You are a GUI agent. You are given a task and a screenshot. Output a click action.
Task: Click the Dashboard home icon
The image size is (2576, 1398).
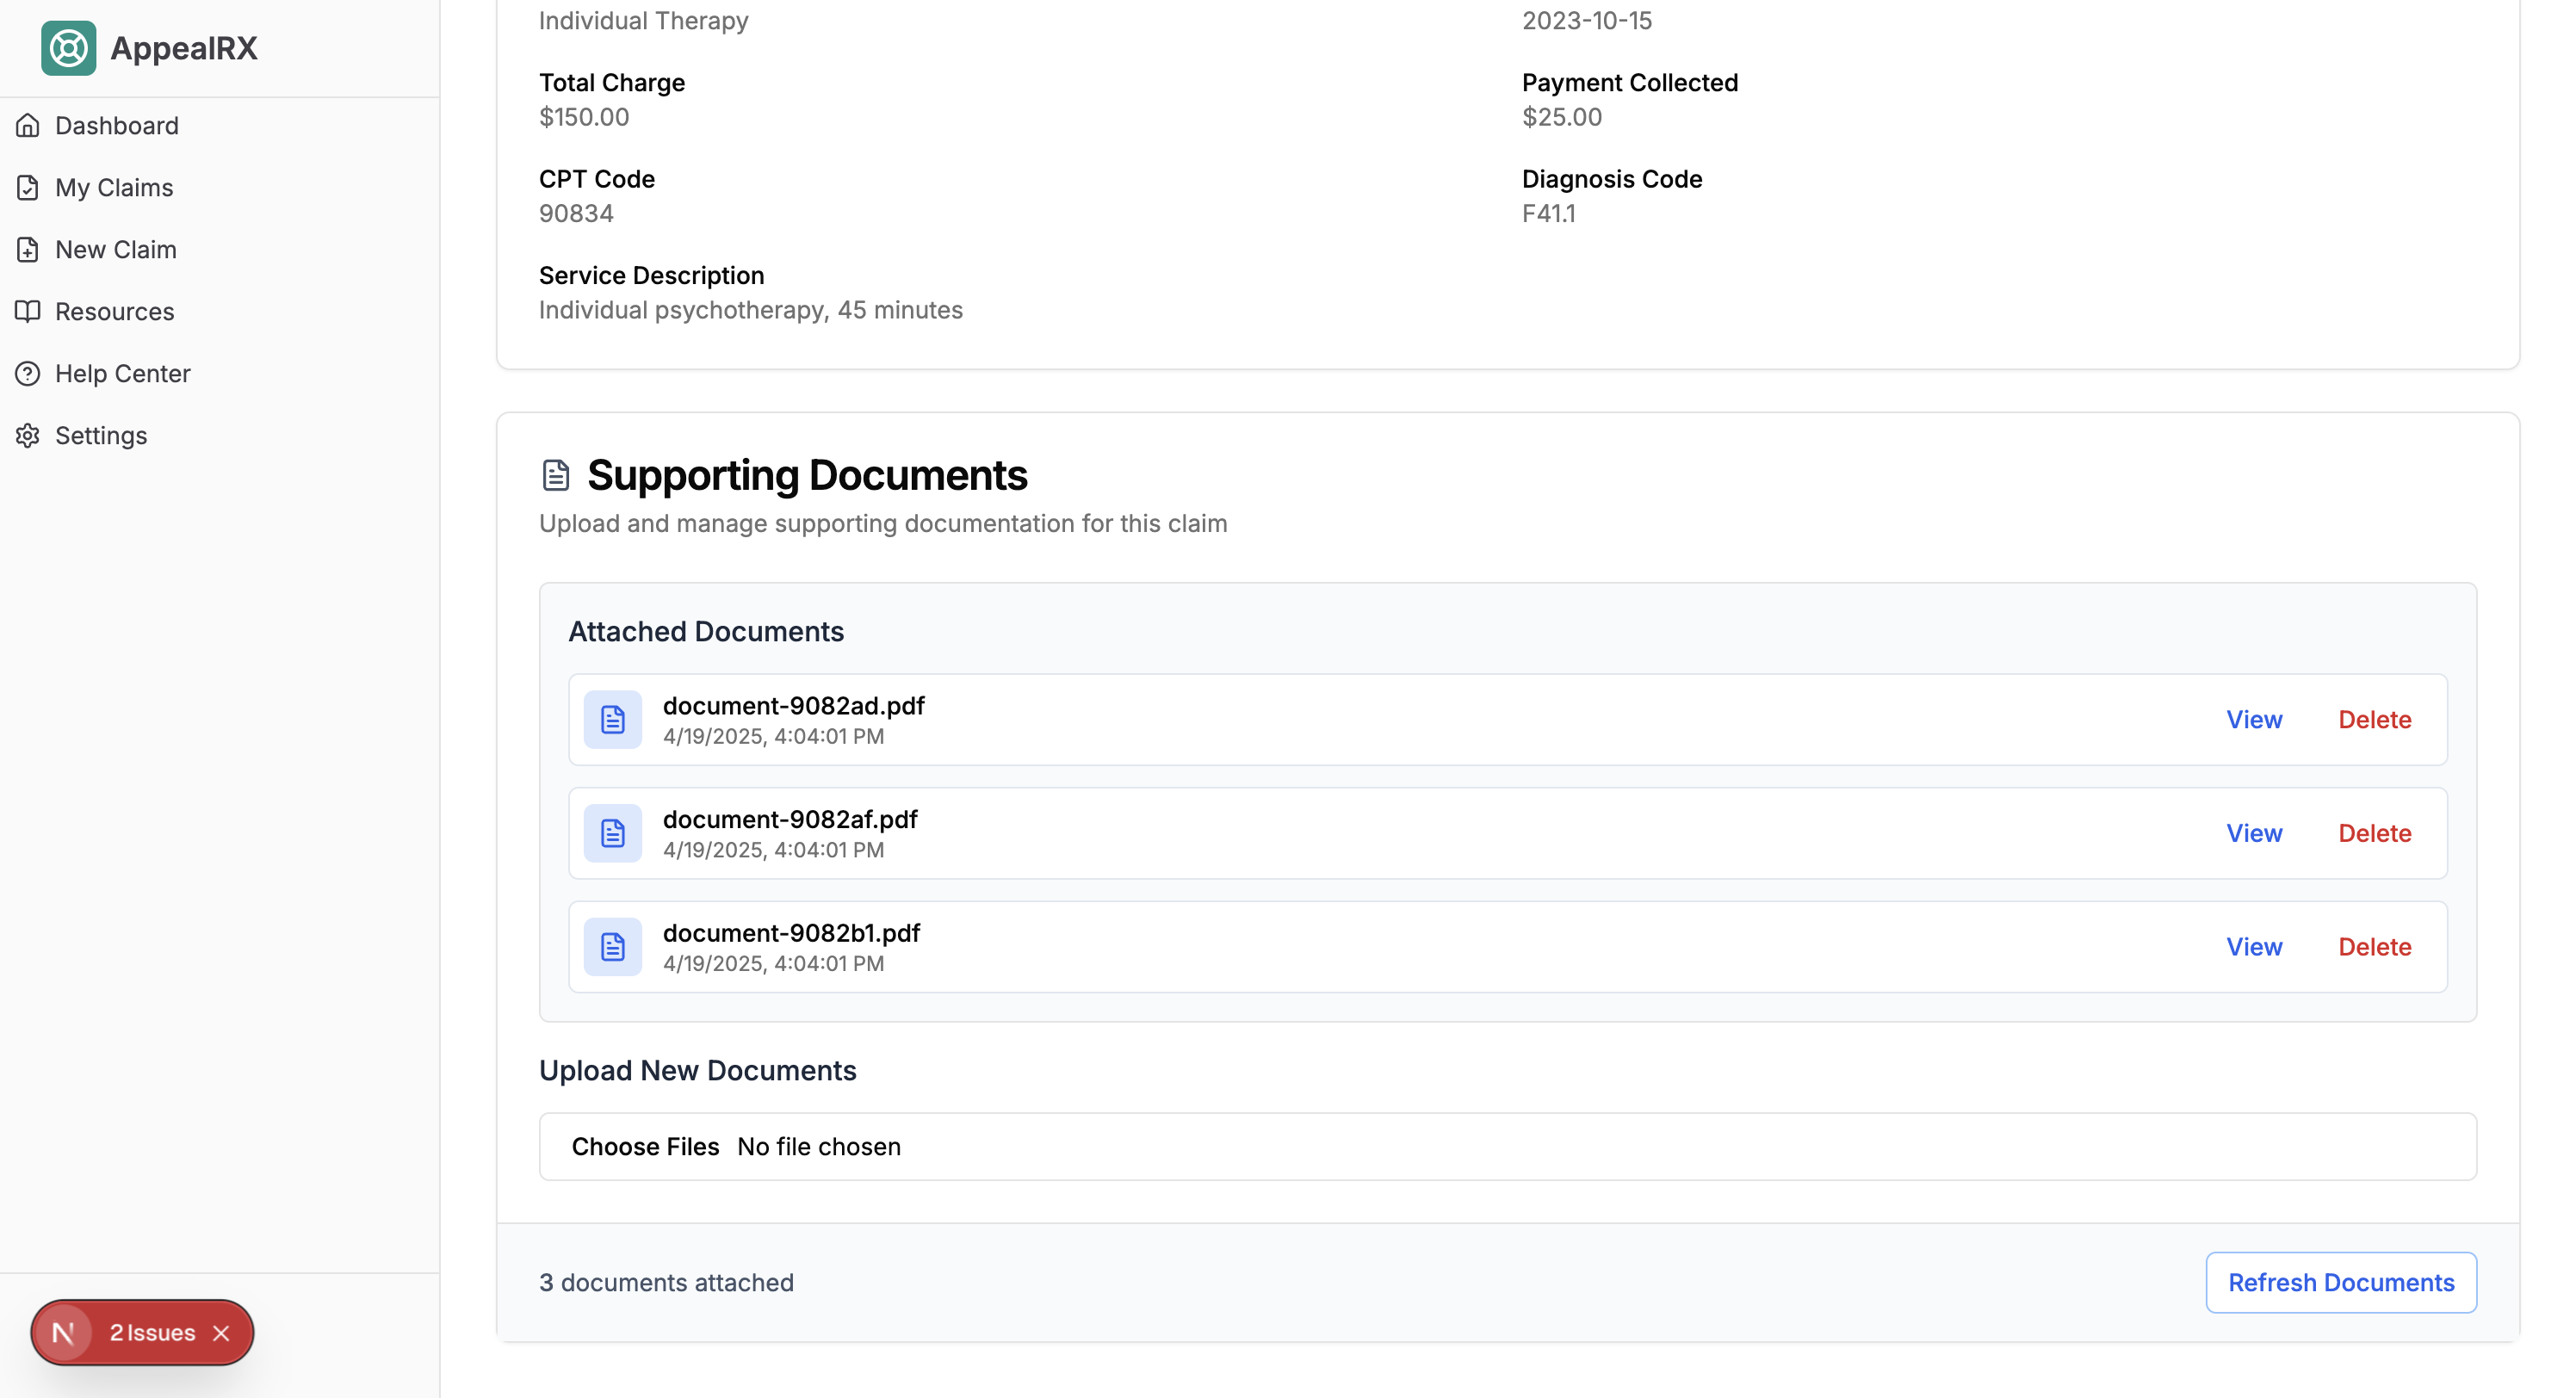tap(28, 126)
